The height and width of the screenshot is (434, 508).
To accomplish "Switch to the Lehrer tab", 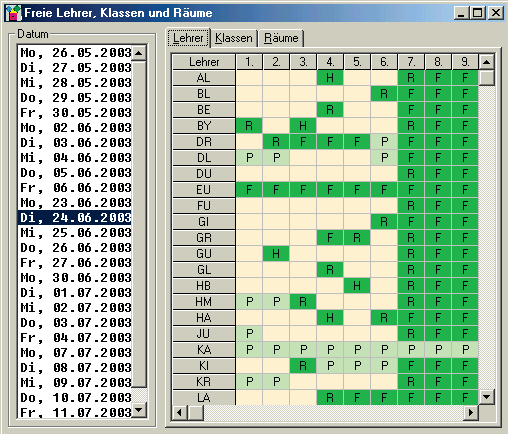I will tap(188, 38).
